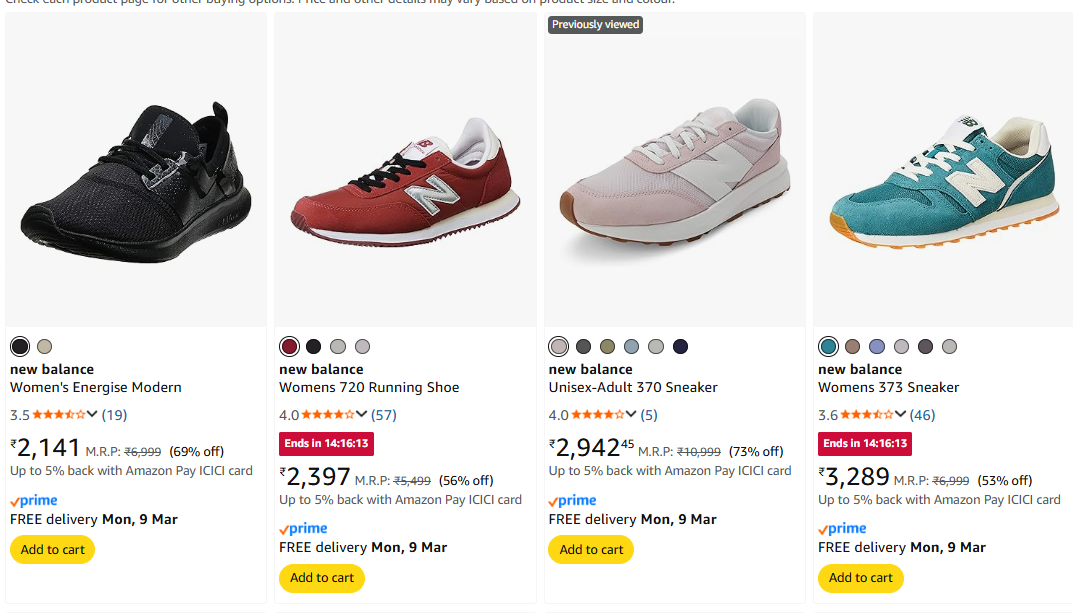Add the Womens 373 Sneaker to cart
The image size is (1073, 613).
(x=861, y=578)
